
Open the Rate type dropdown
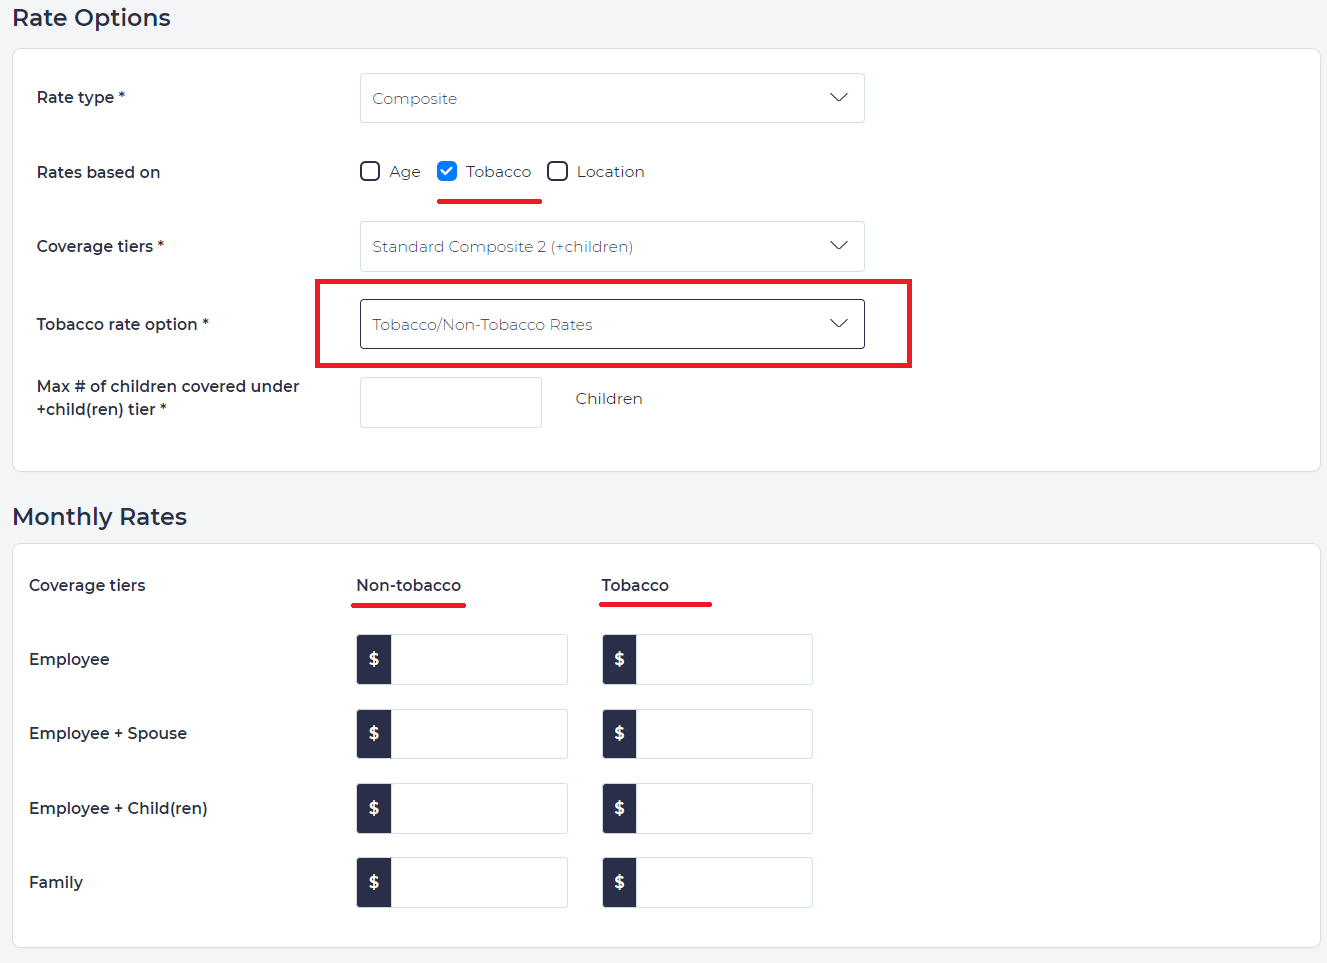[x=611, y=98]
